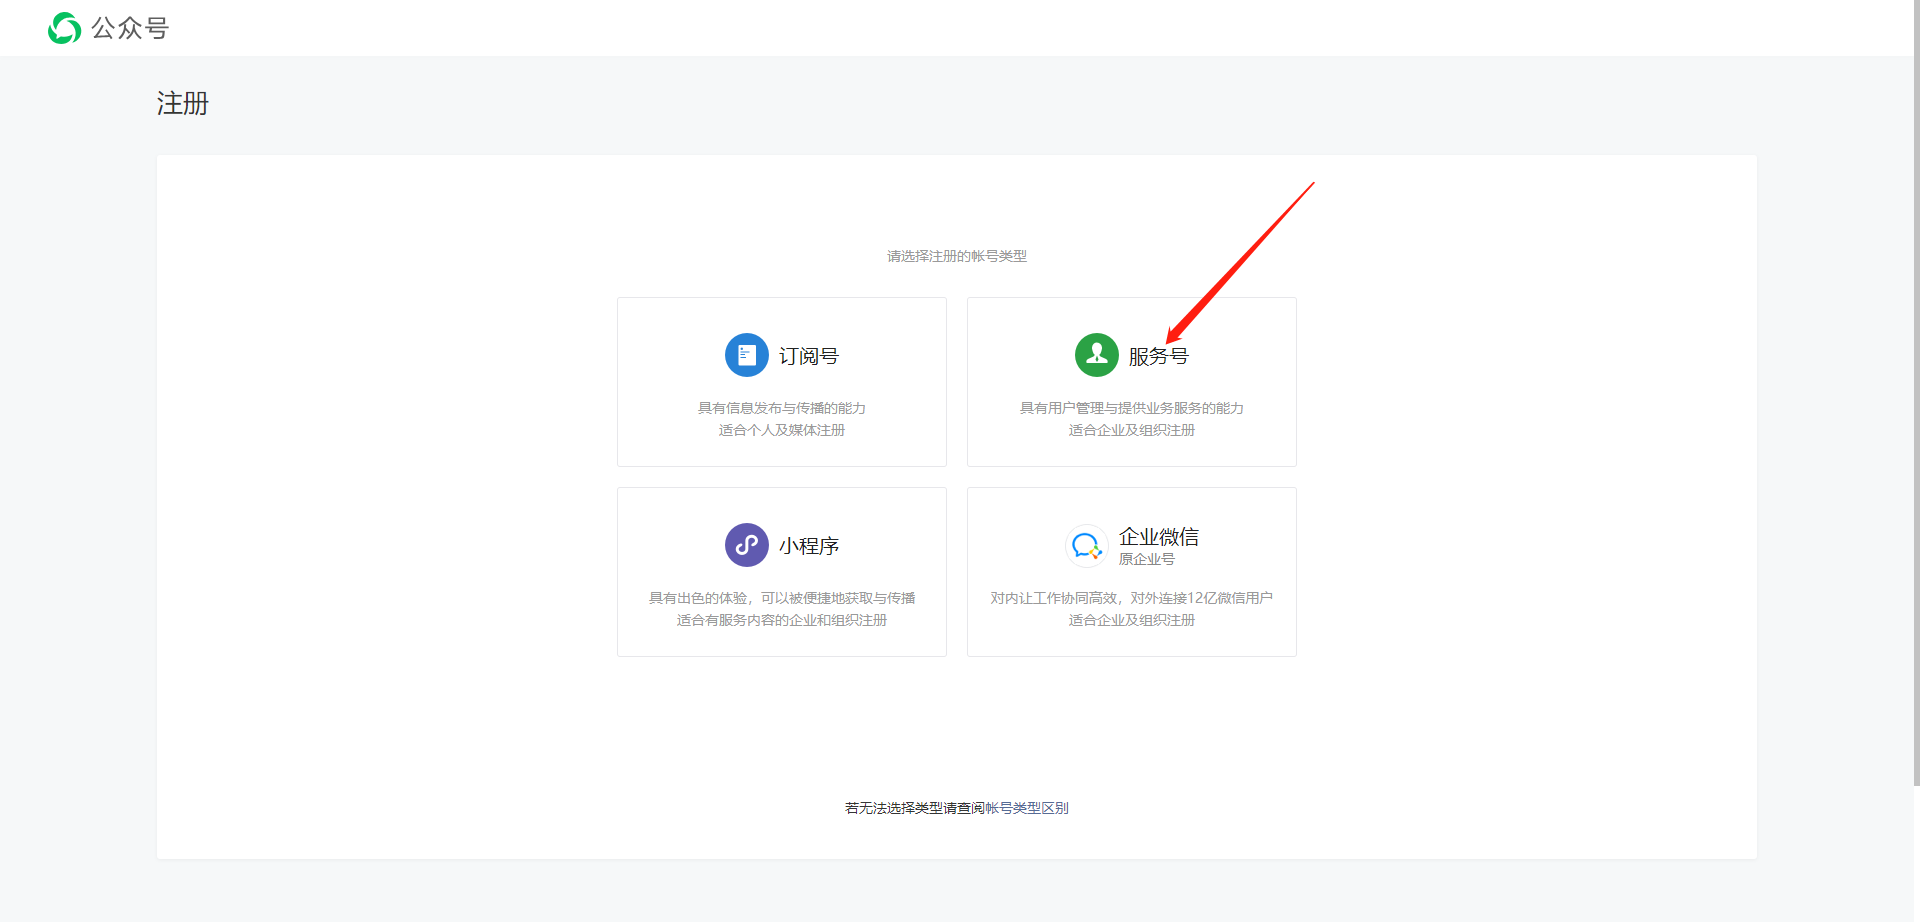The height and width of the screenshot is (922, 1920).
Task: Choose the 服务号 account type title
Action: coord(1159,356)
